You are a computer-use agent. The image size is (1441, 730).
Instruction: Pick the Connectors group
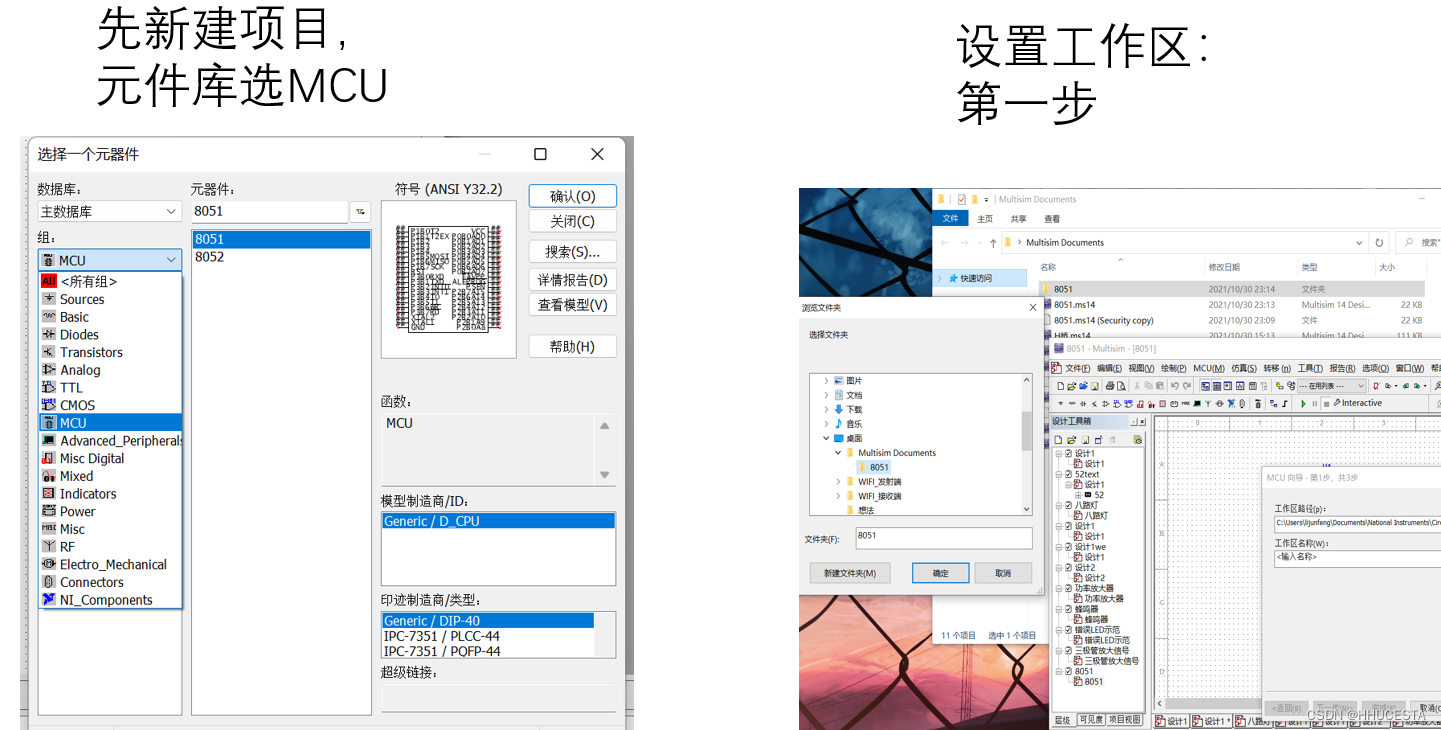click(x=110, y=582)
